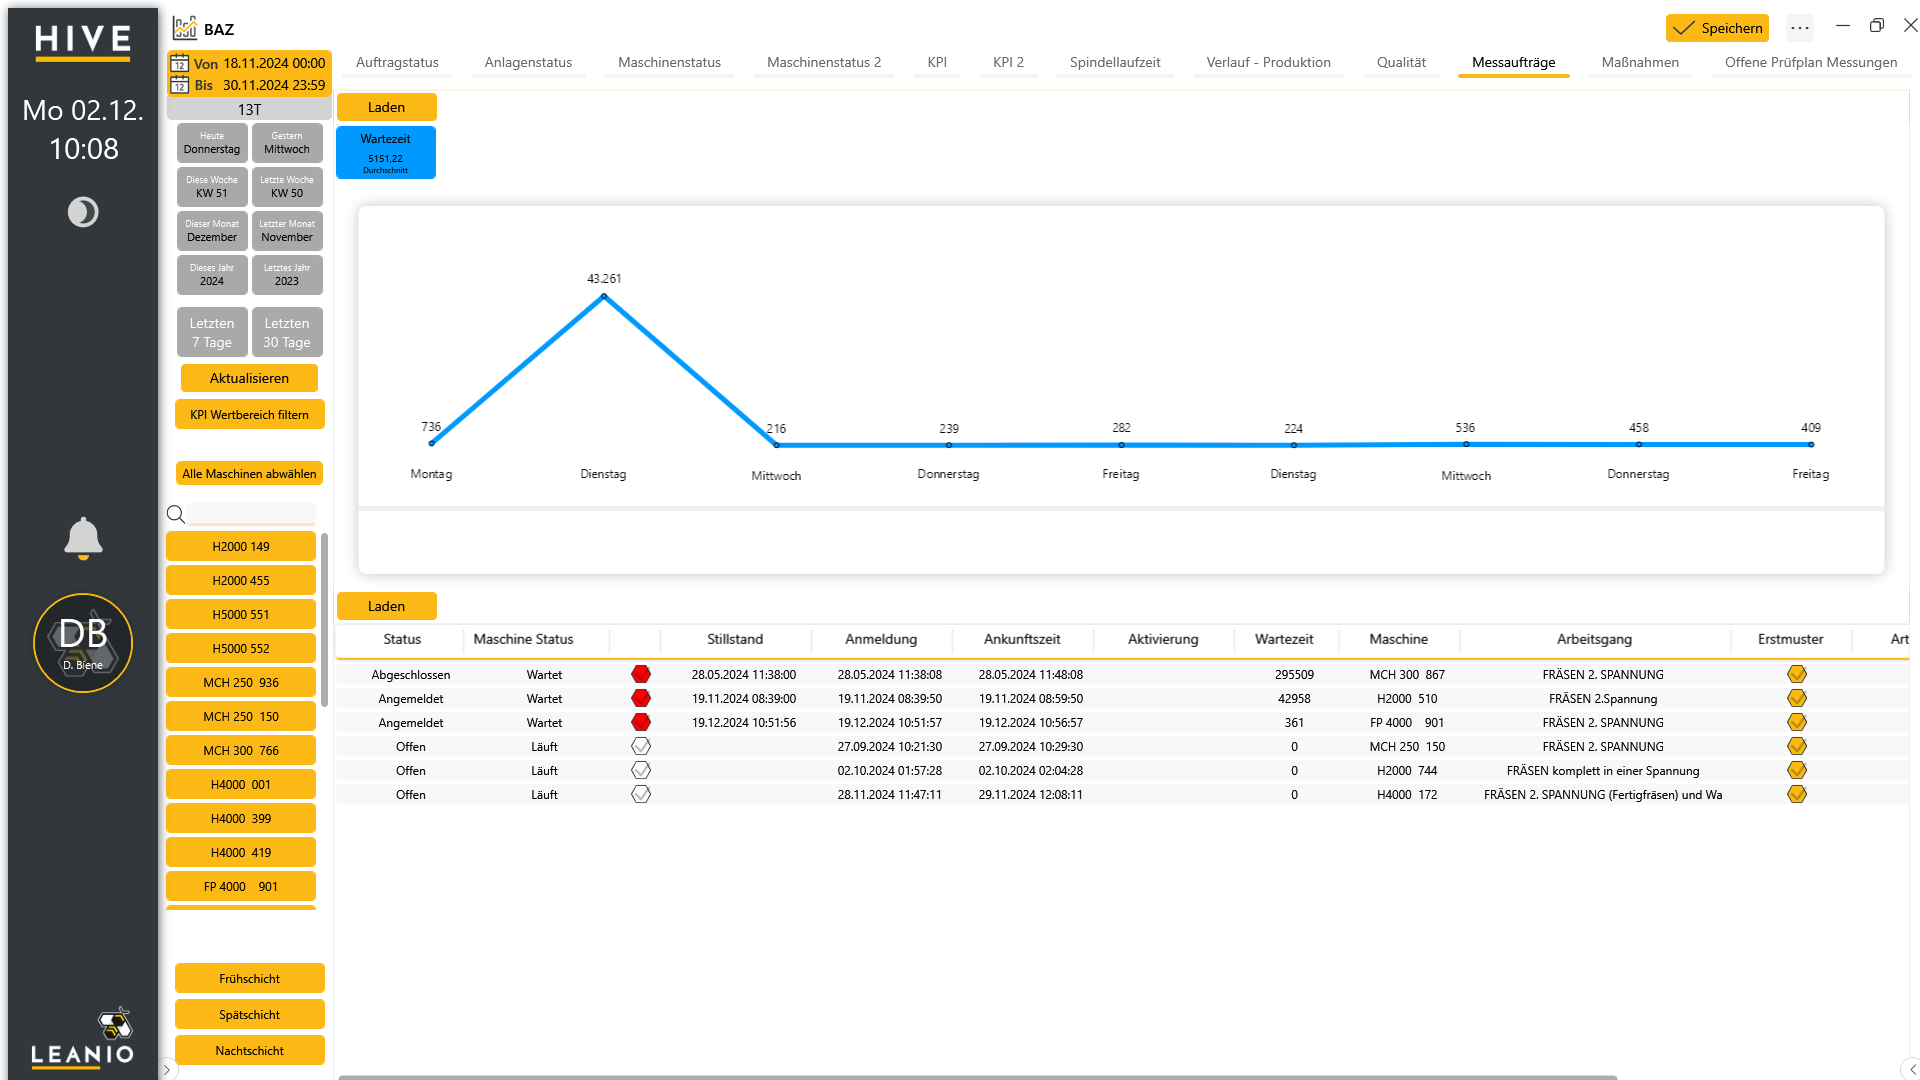This screenshot has width=1920, height=1080.
Task: Toggle machine H4000 399 filter
Action: tap(241, 819)
